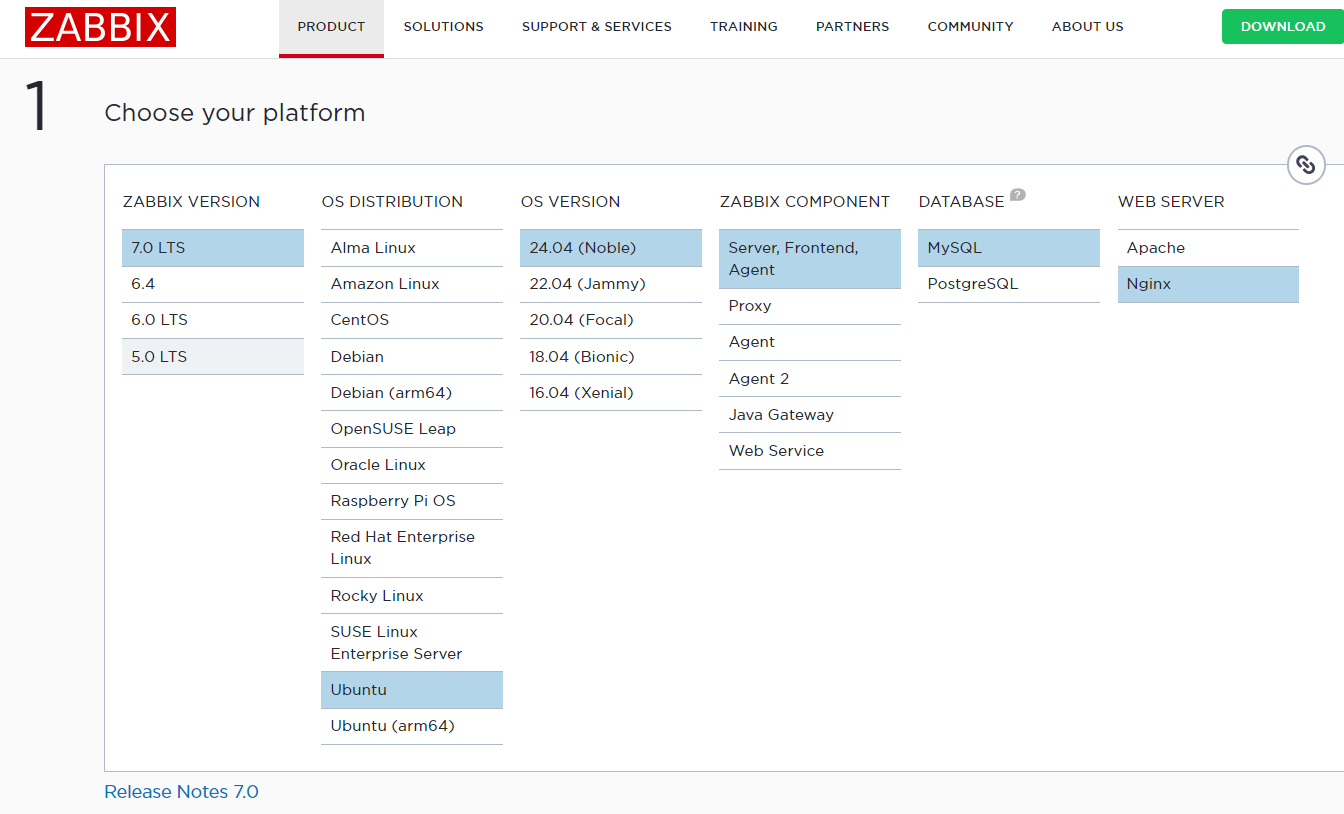Select Server, Frontend, Agent component

[810, 259]
